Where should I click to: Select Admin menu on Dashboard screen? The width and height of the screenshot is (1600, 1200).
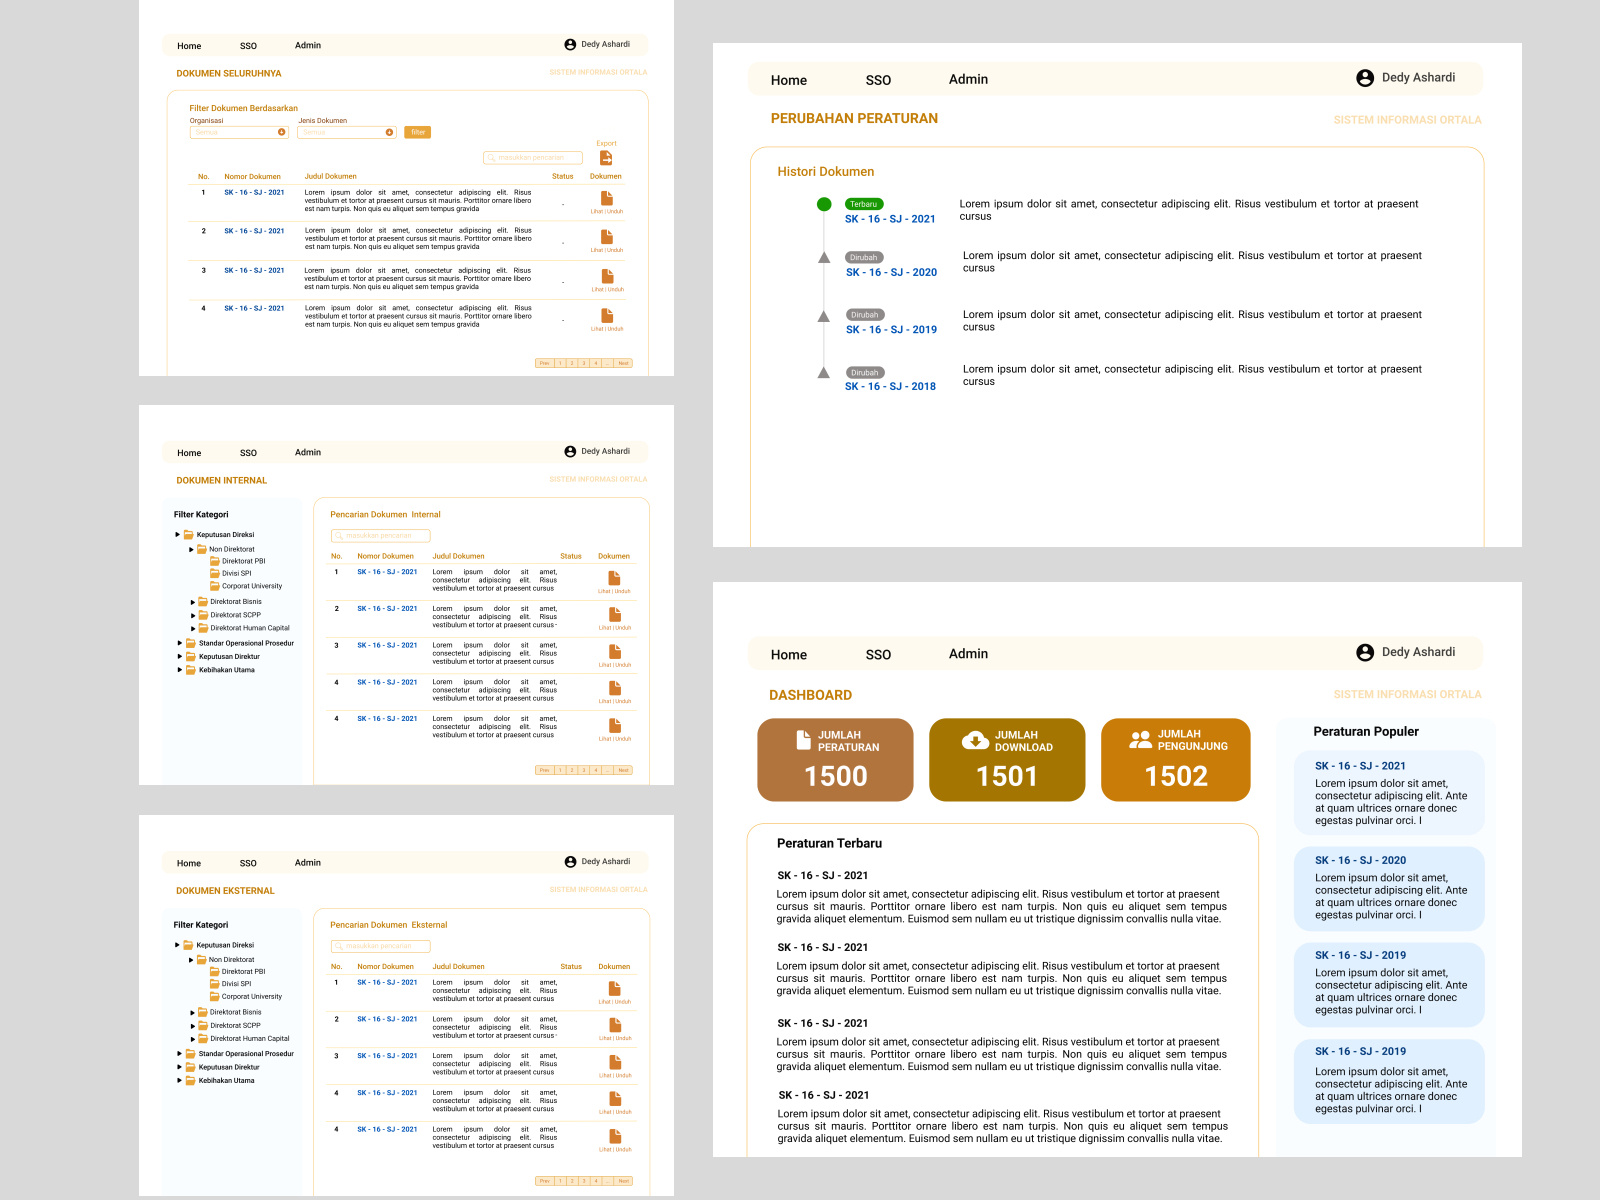(968, 654)
